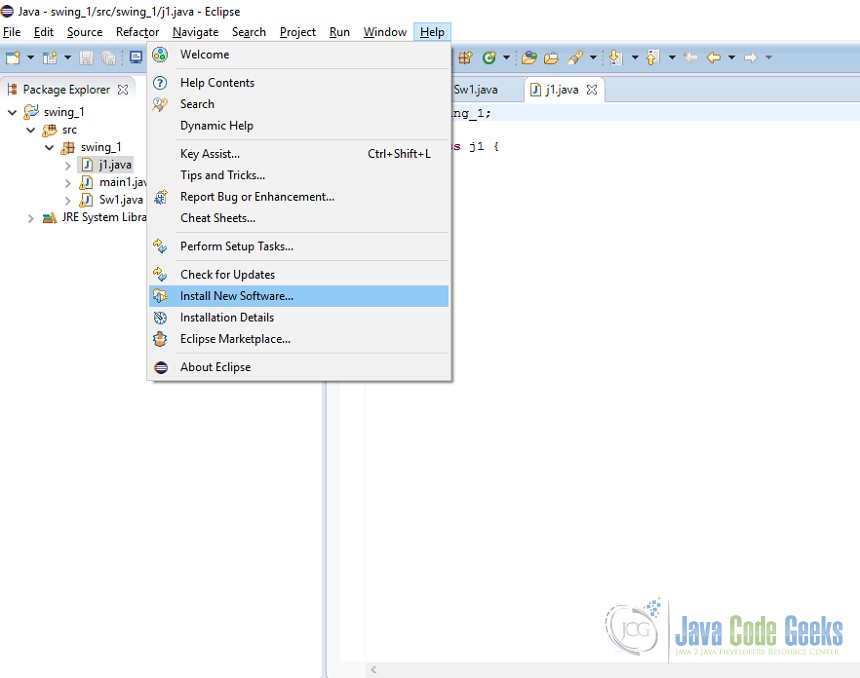
Task: Click the horizontal editor scrollbar arrow
Action: [373, 669]
